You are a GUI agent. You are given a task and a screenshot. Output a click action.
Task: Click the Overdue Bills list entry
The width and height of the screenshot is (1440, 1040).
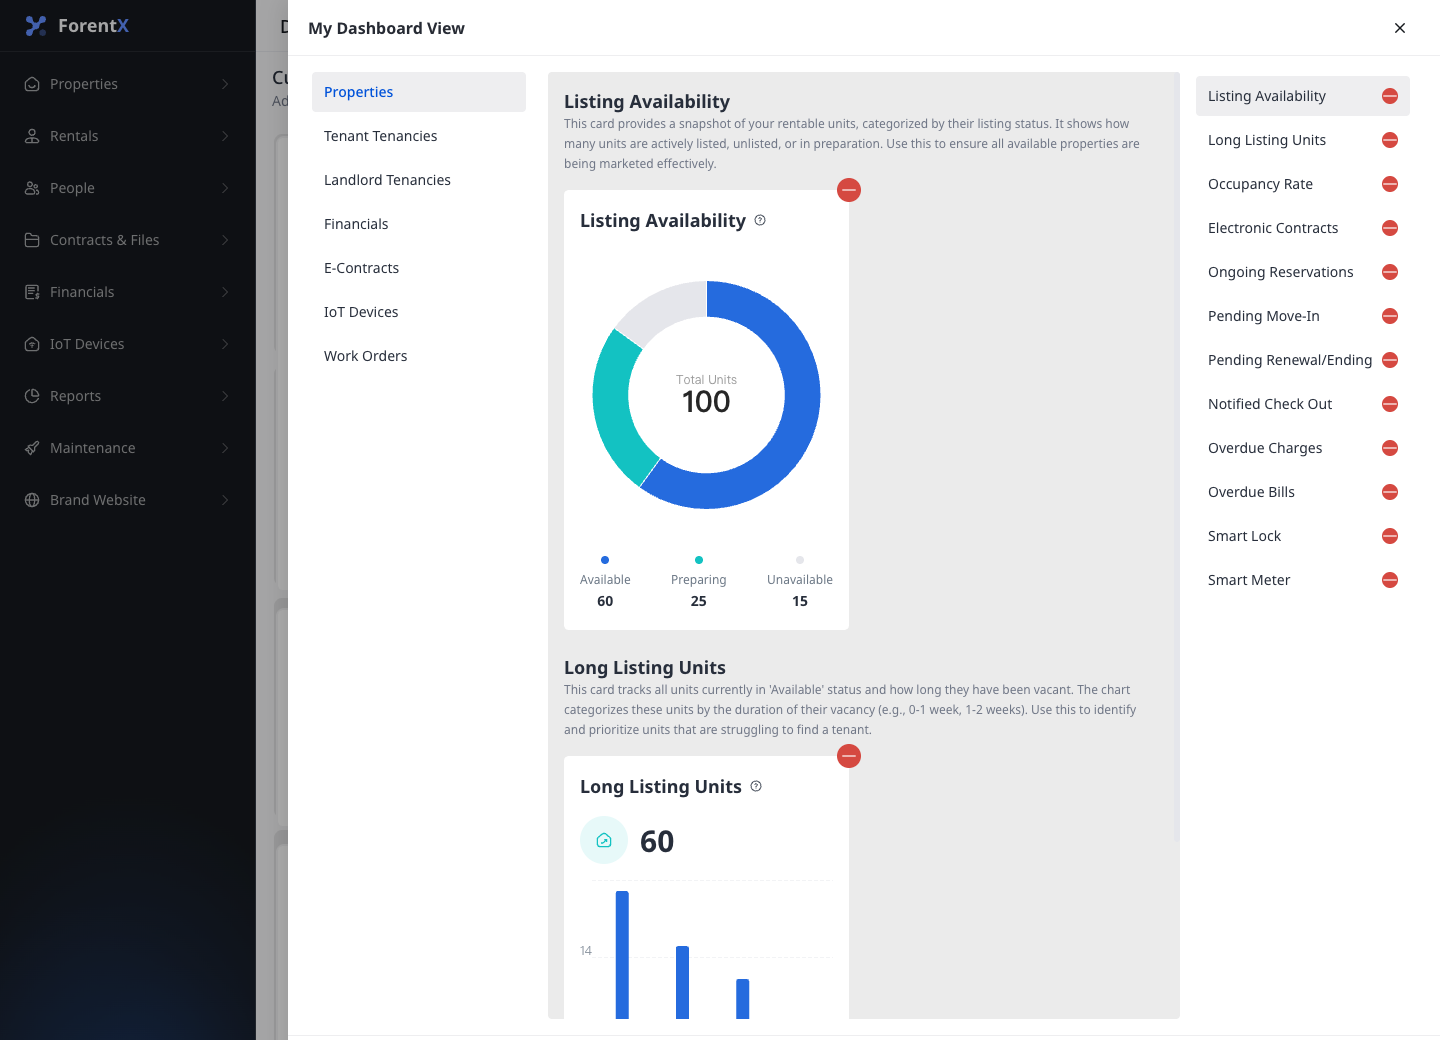1303,492
